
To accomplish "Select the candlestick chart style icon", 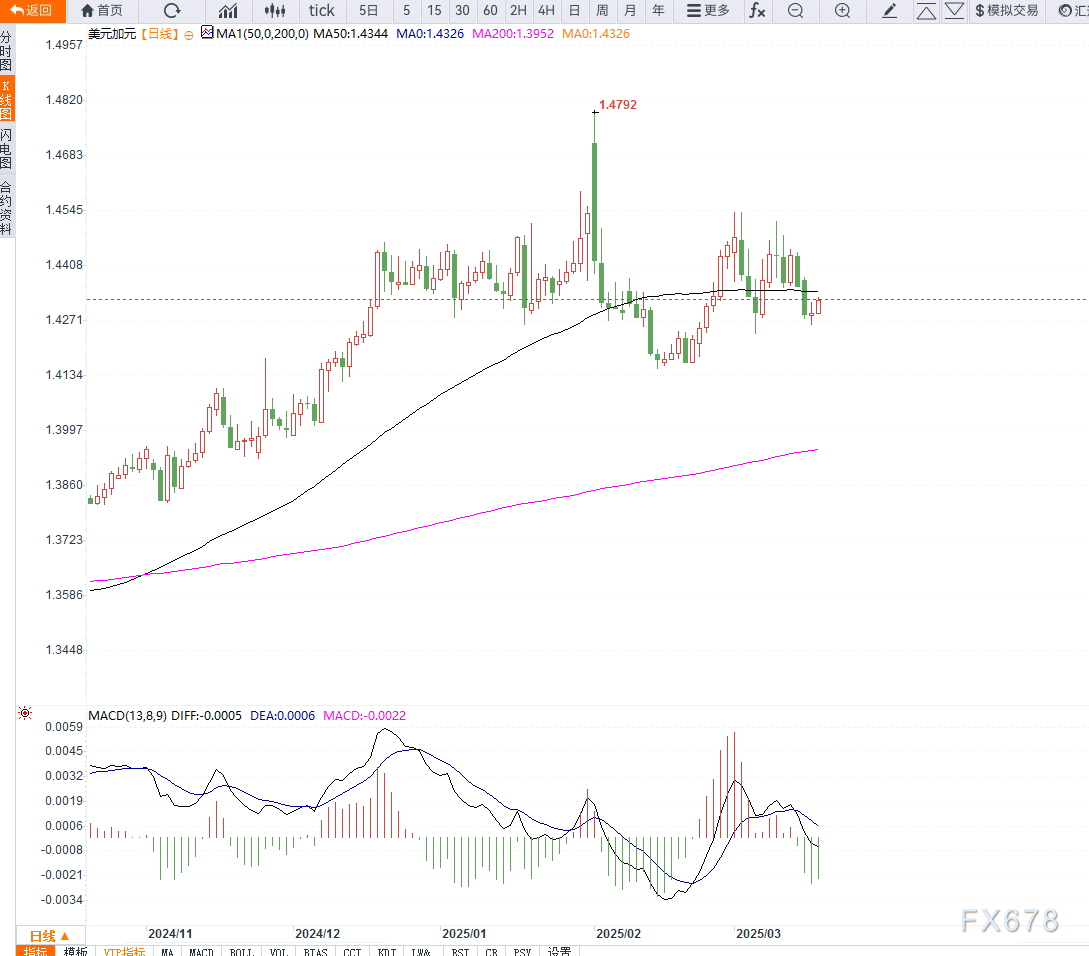I will 275,10.
